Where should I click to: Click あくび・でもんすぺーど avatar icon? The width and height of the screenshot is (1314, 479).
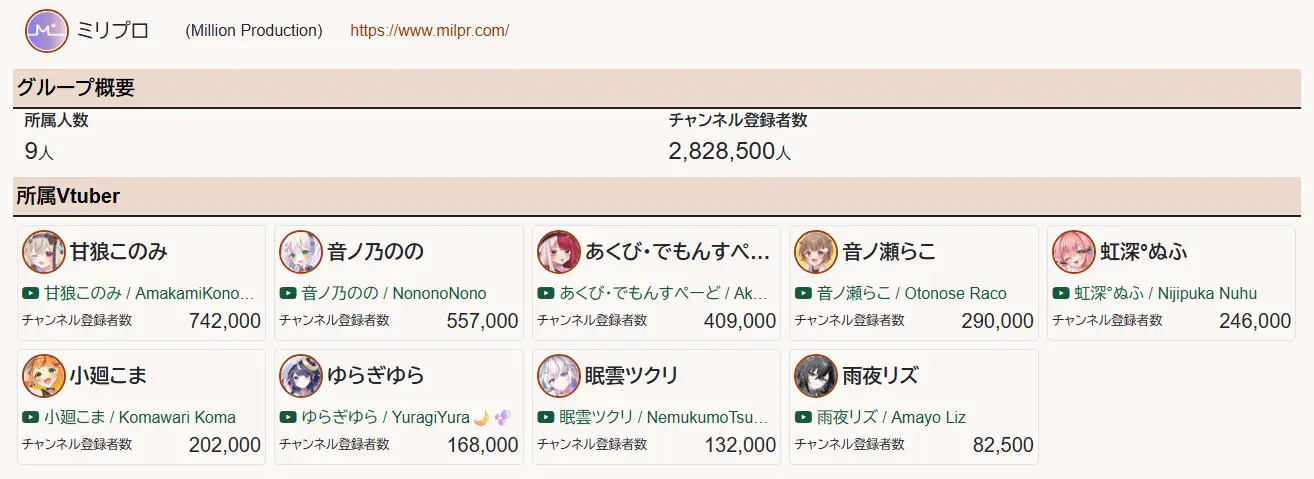[x=559, y=252]
